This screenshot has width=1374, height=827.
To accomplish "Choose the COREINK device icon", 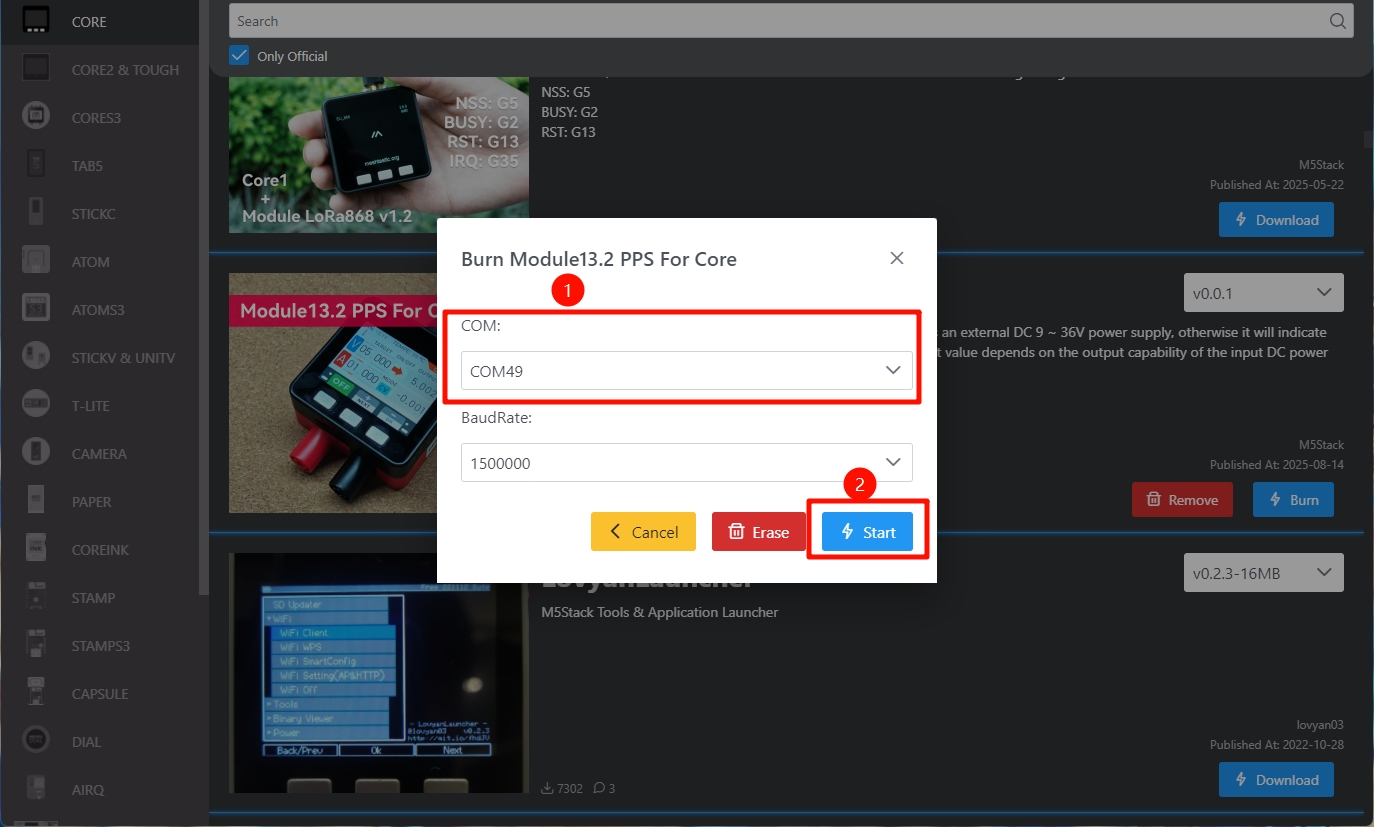I will pos(36,549).
